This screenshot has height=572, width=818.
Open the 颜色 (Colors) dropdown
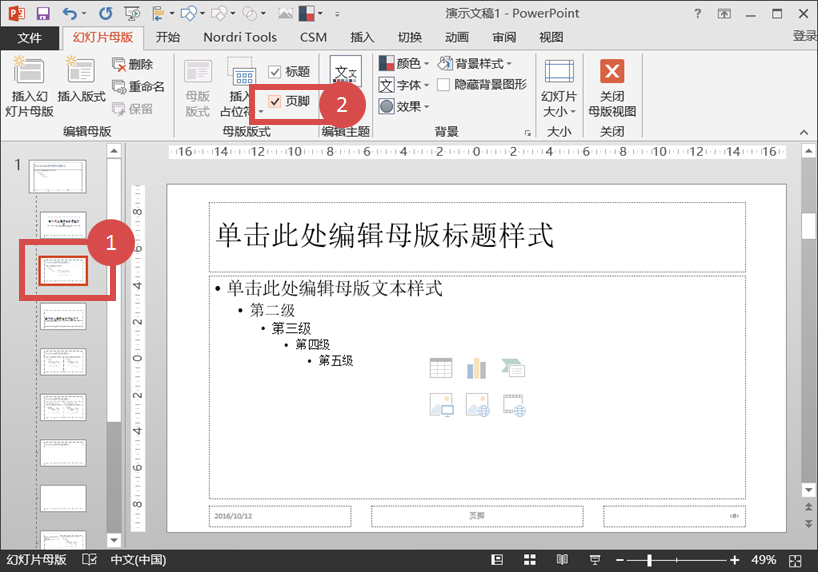tap(405, 64)
